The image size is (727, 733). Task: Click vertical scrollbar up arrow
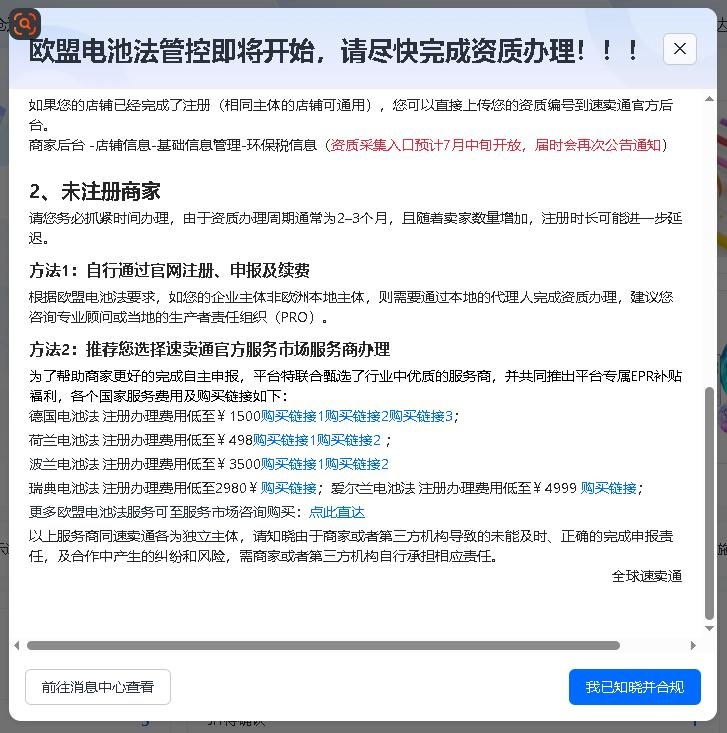click(x=709, y=99)
